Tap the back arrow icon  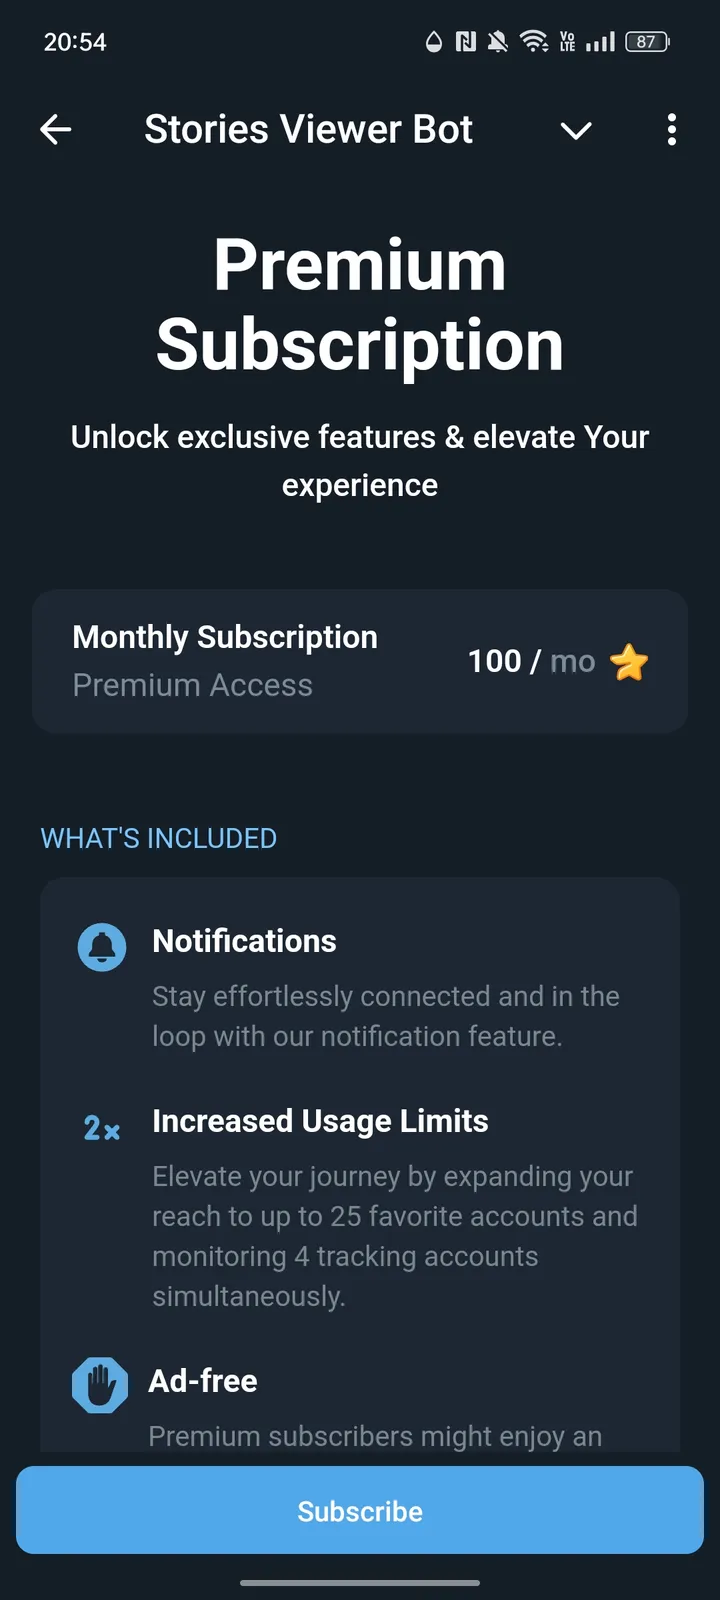pyautogui.click(x=56, y=129)
